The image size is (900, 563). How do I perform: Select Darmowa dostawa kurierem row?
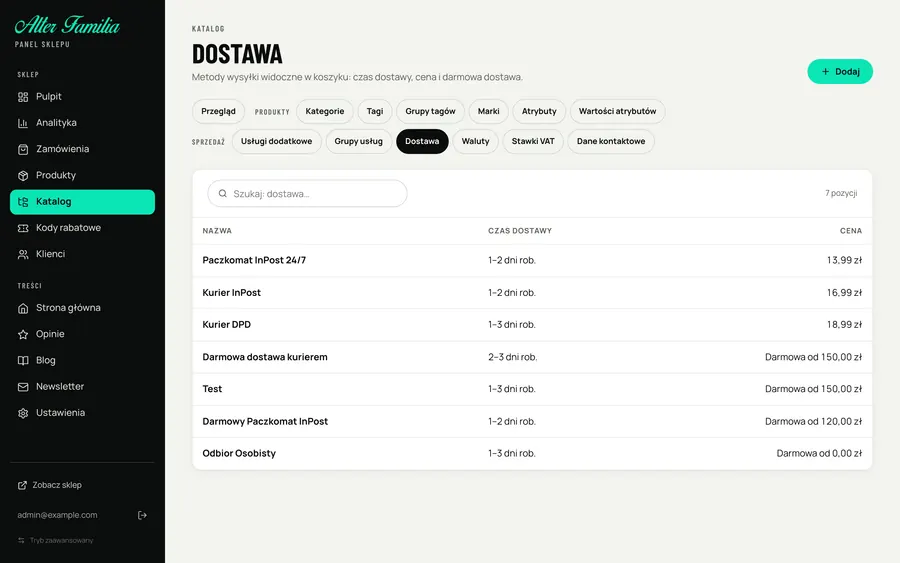(x=532, y=357)
